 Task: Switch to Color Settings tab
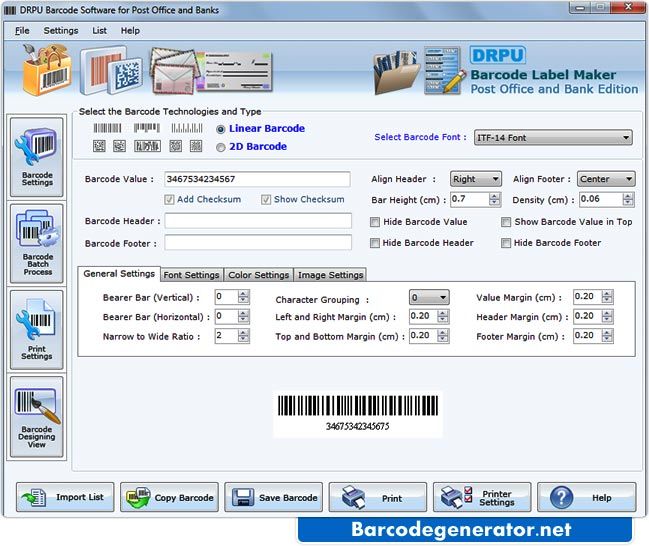(x=259, y=275)
